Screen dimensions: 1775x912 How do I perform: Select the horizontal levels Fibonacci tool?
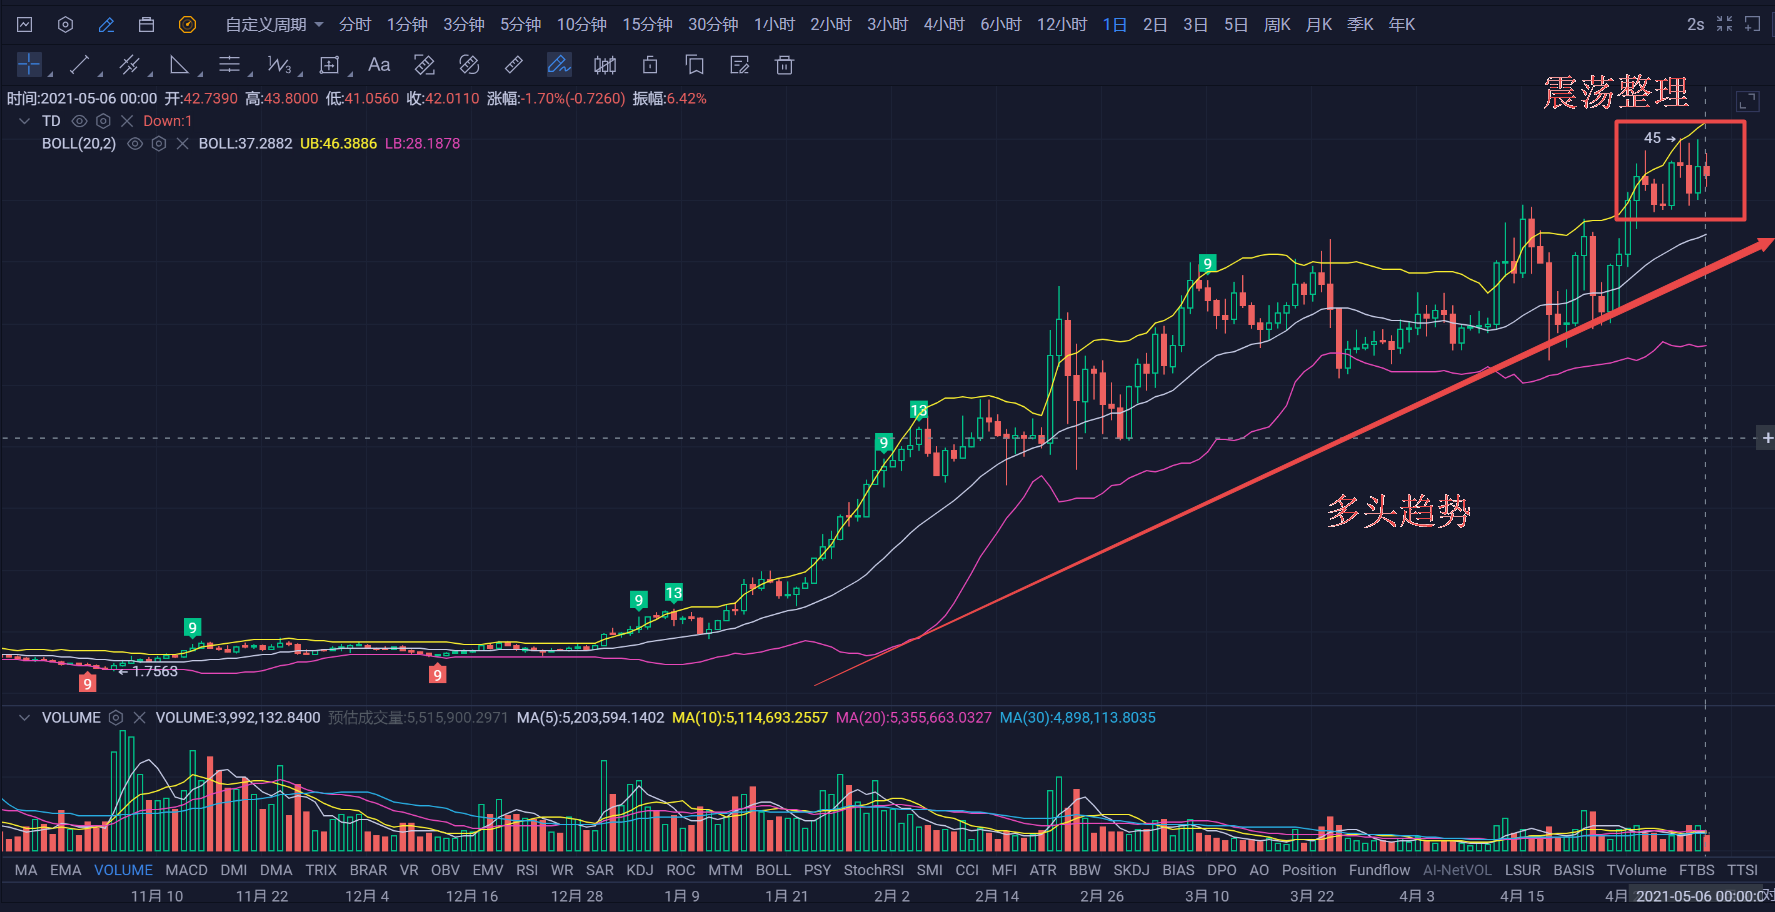229,65
